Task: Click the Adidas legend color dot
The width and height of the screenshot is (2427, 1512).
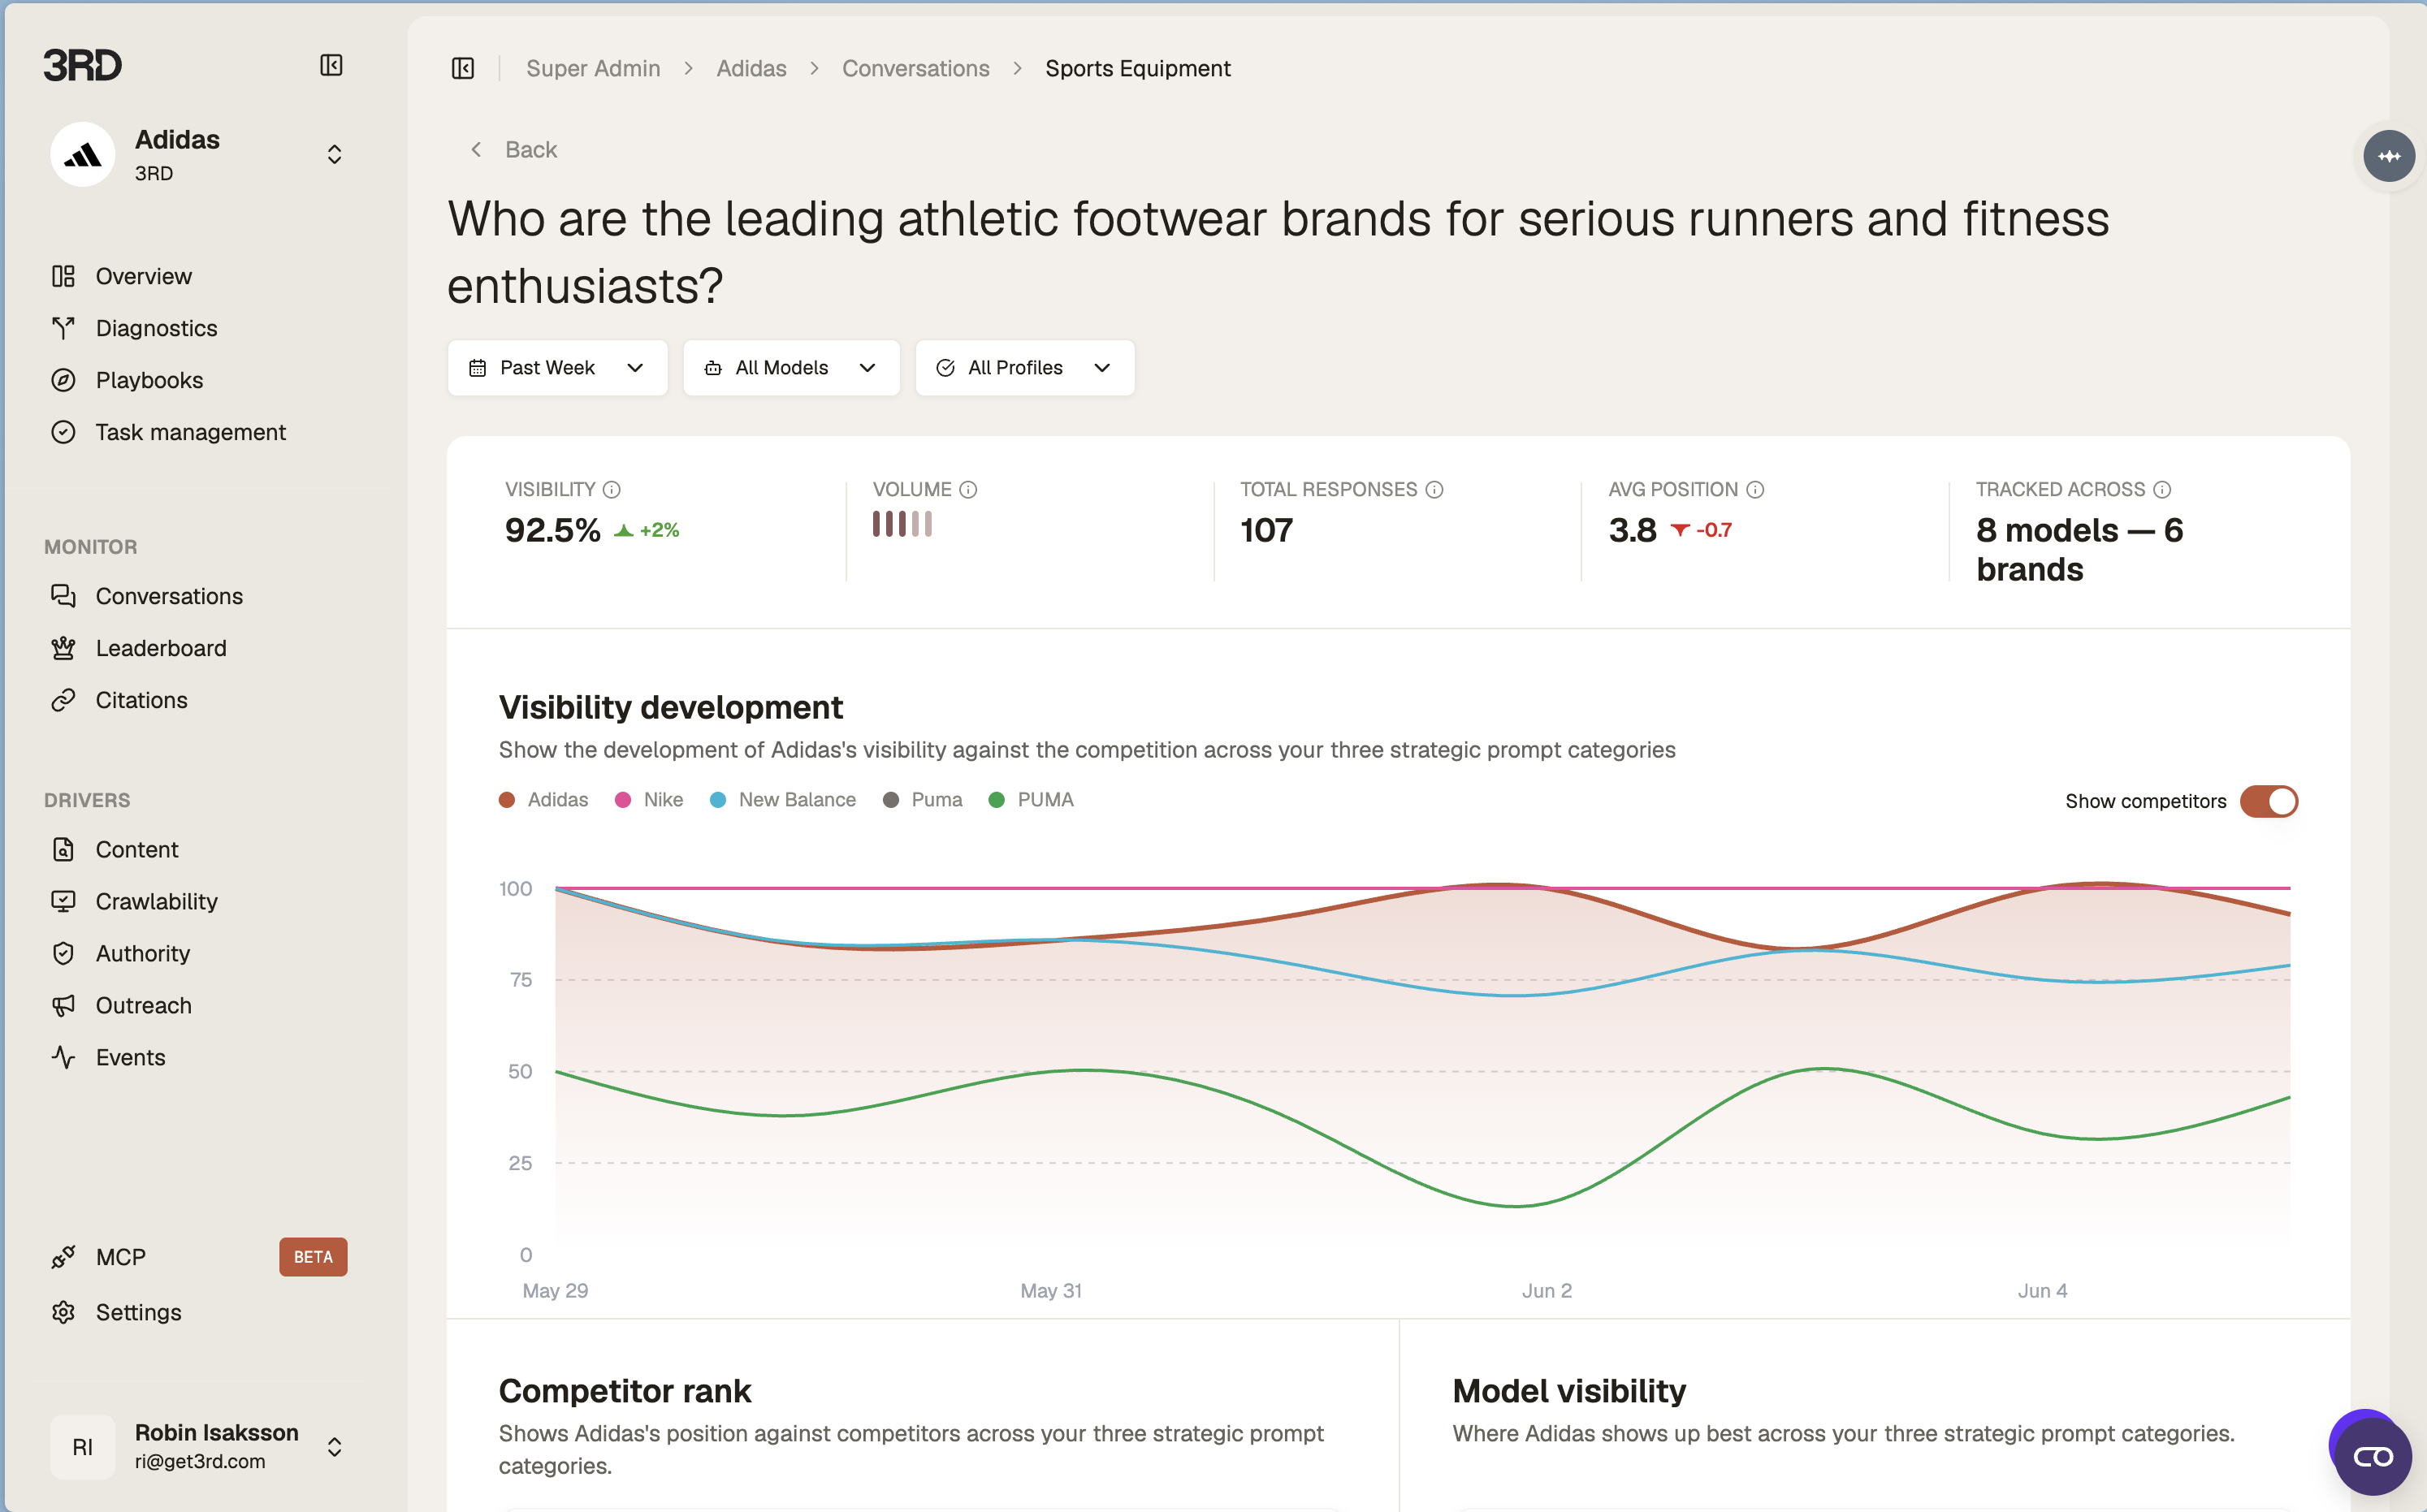Action: [x=507, y=800]
